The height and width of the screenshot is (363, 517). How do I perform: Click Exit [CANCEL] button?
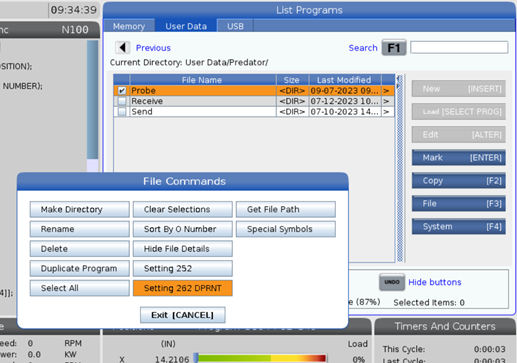[x=183, y=315]
